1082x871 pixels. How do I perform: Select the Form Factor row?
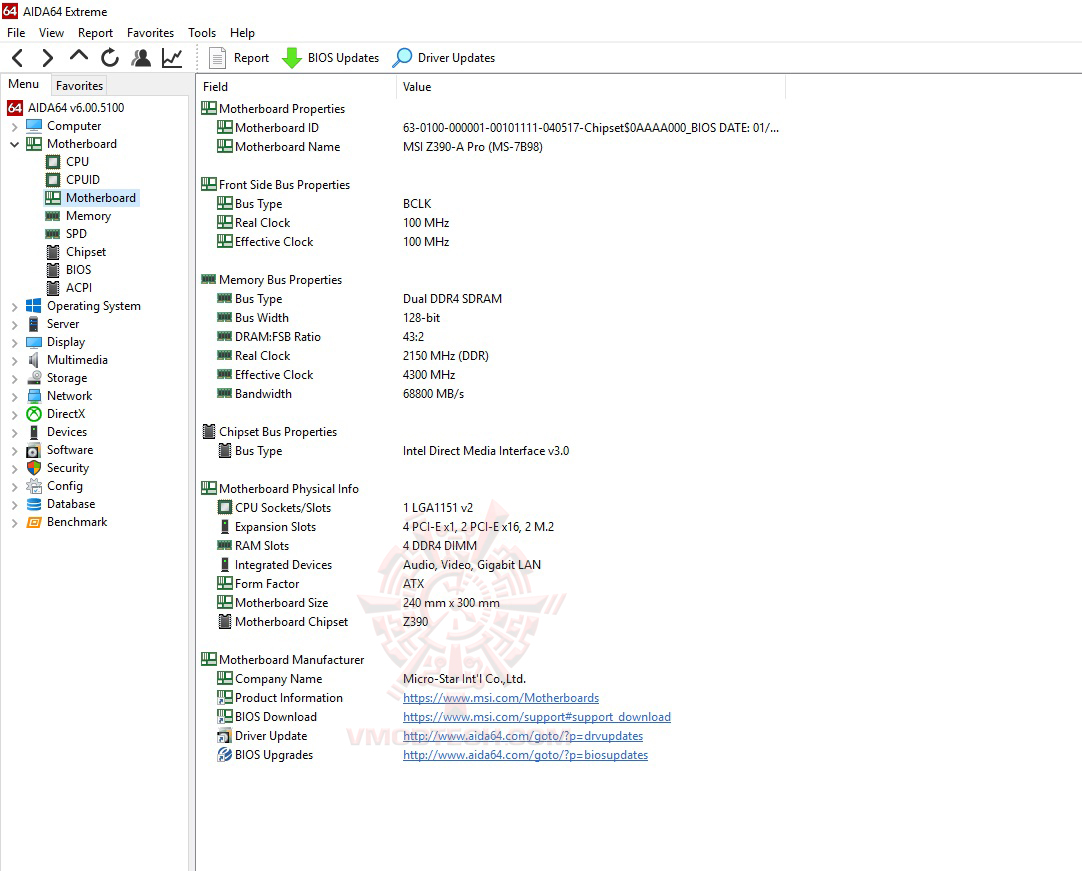point(491,584)
